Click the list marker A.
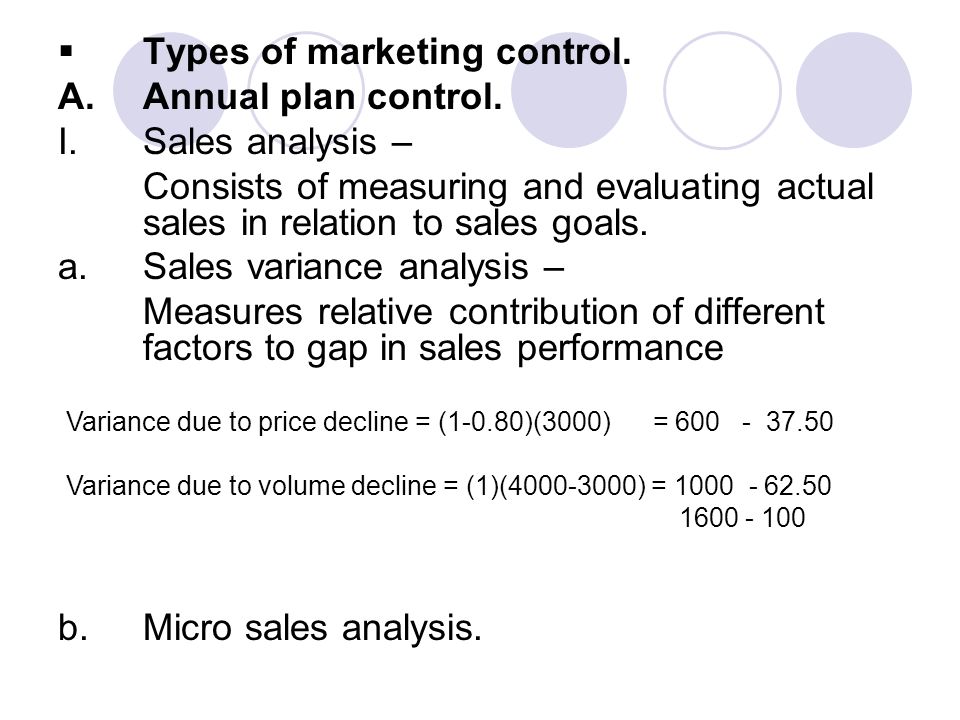Screen dimensions: 960x720 click(77, 97)
